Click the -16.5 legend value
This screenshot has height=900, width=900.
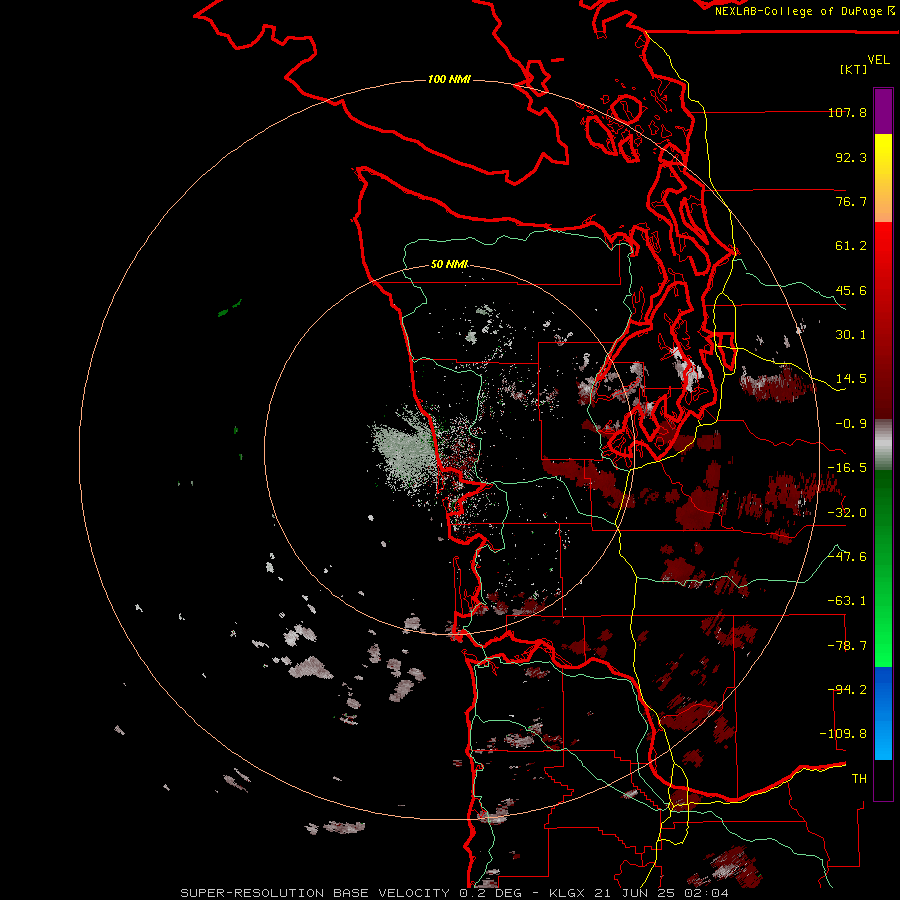(847, 468)
